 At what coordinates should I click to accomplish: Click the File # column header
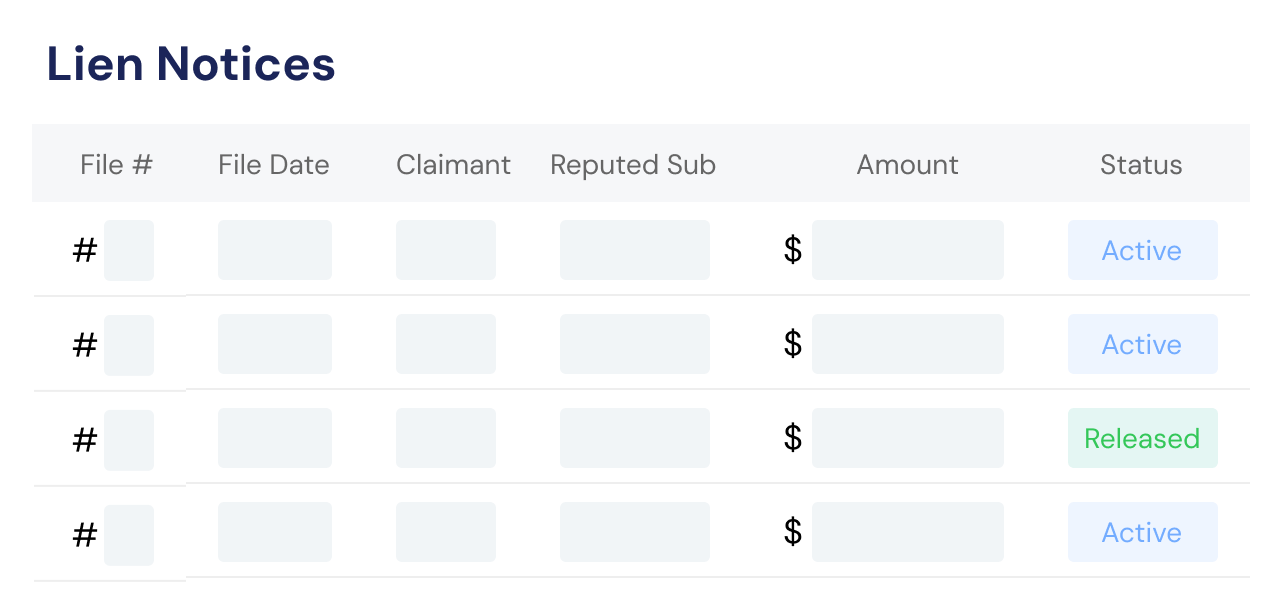coord(116,165)
